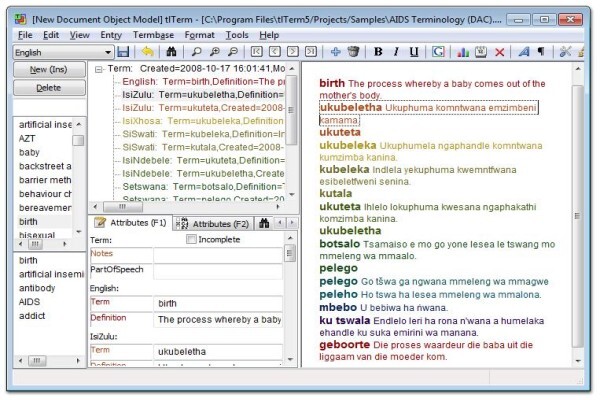Screen dimensions: 600x400
Task: Select AIDS in the lower history list
Action: tap(29, 302)
